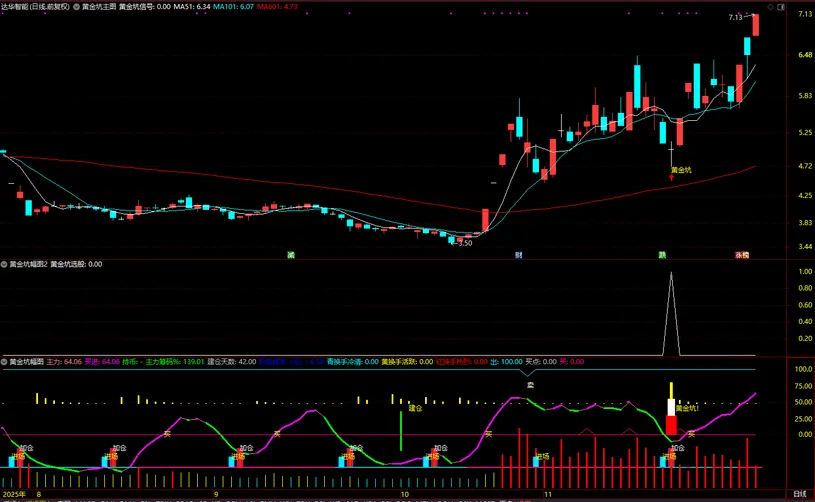Click the red arrow under the 黄金坑 label
Viewport: 815px width, 502px height.
[671, 177]
